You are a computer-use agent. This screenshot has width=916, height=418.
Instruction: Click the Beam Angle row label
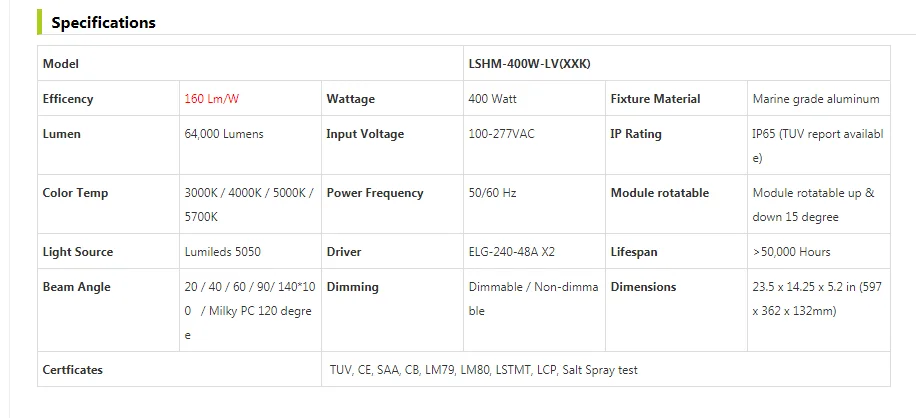pyautogui.click(x=77, y=287)
